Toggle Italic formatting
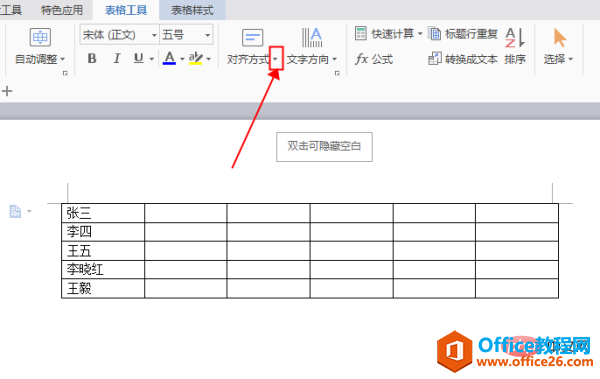Screen dimensions: 600x379 [x=117, y=59]
